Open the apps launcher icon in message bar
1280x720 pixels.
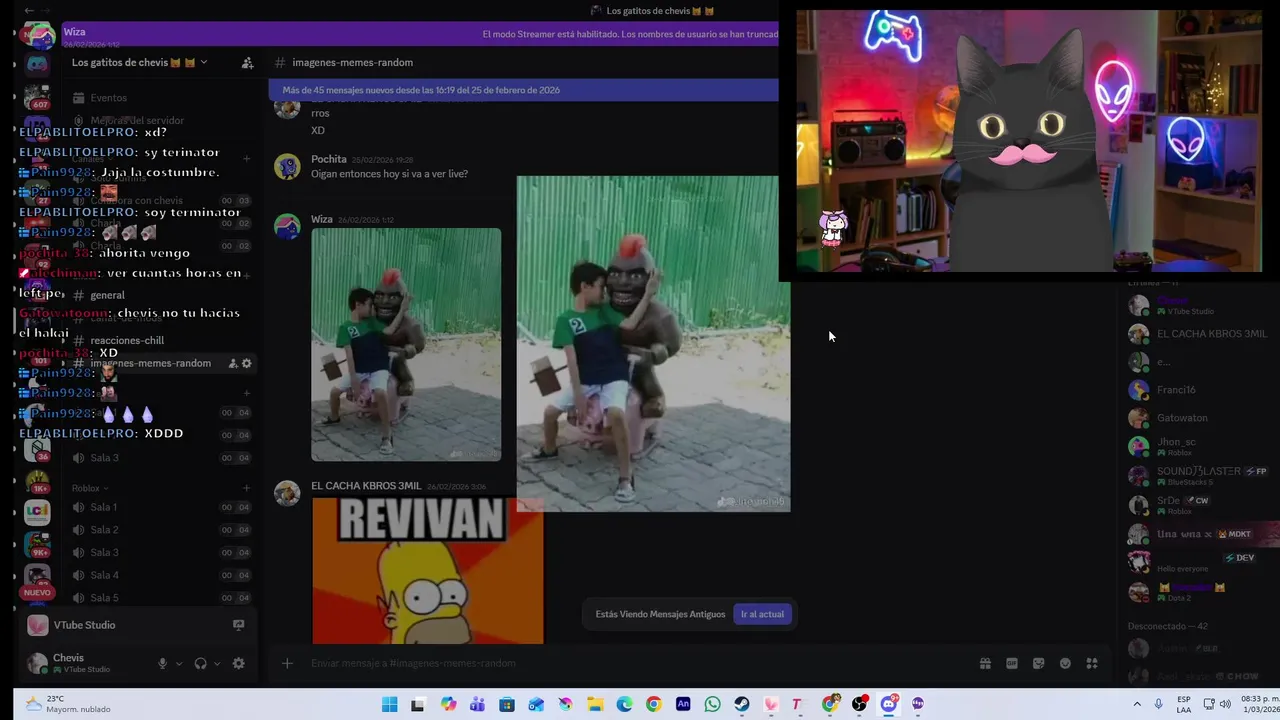pyautogui.click(x=1092, y=663)
